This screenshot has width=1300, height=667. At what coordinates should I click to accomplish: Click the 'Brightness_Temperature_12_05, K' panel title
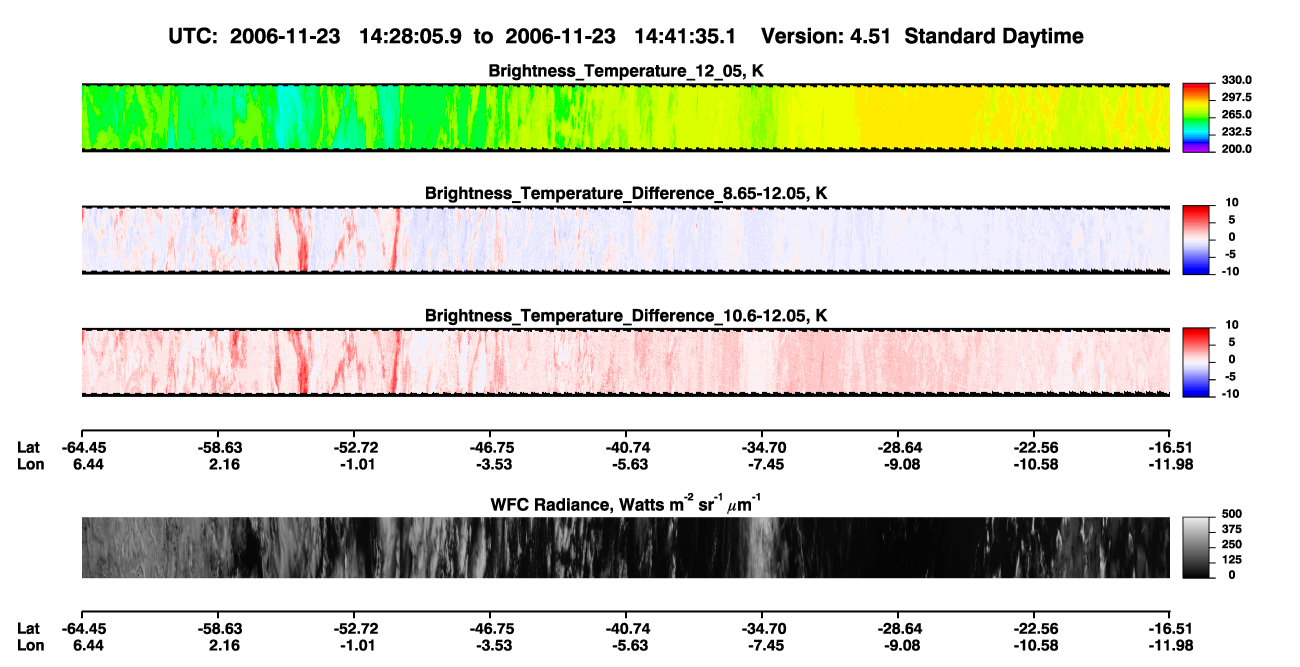626,71
